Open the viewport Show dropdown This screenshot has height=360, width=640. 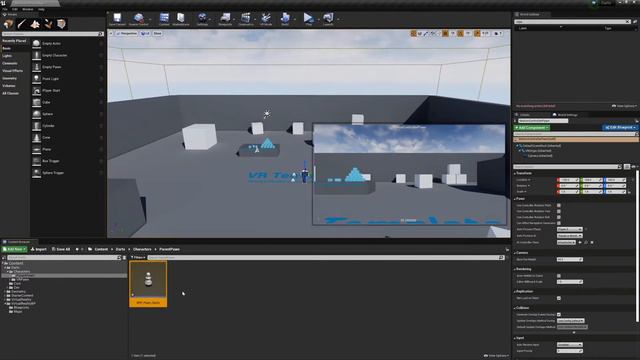(158, 33)
